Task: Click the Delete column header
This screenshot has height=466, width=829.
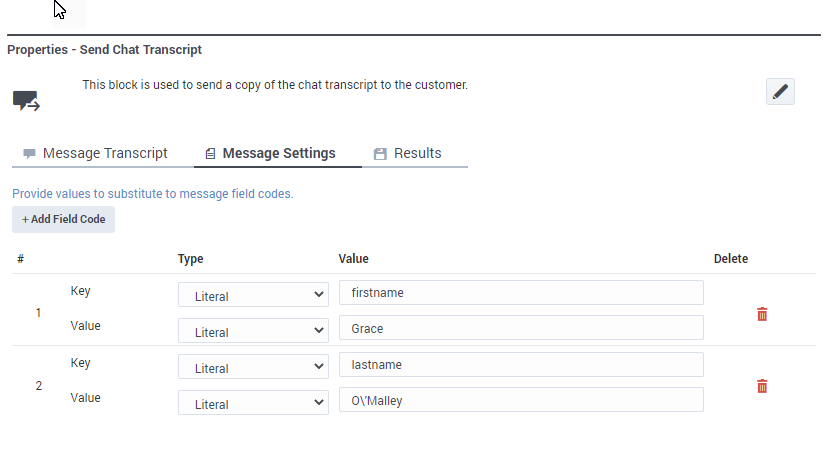Action: (730, 259)
